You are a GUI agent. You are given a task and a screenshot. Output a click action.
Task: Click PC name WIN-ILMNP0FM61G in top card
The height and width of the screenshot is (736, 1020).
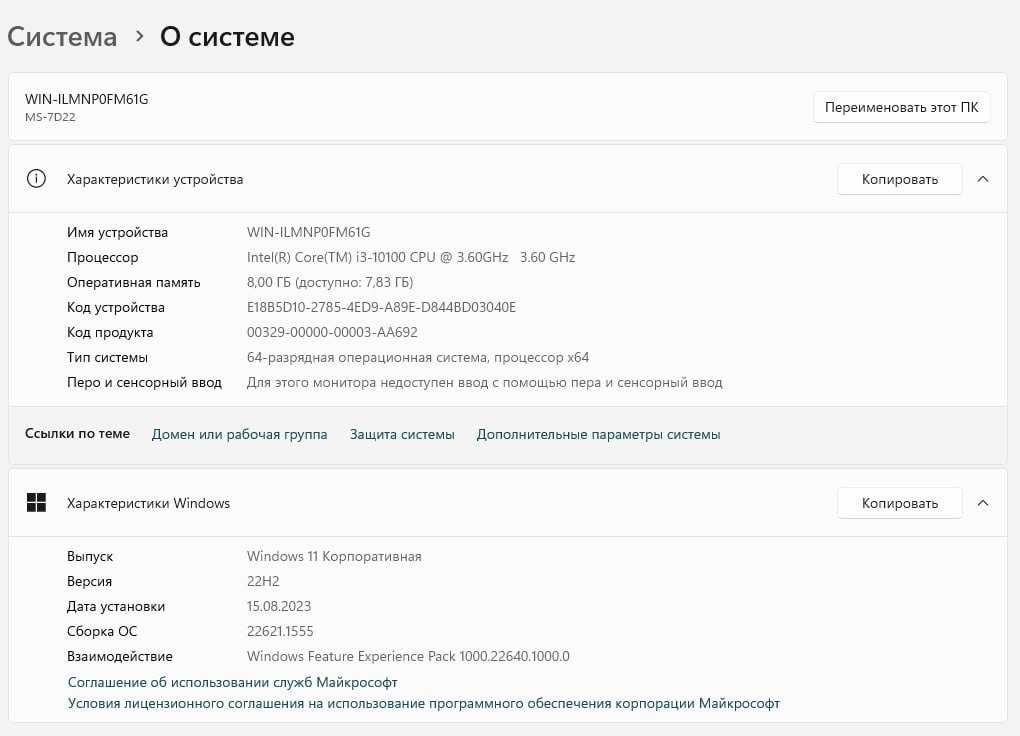pyautogui.click(x=87, y=99)
